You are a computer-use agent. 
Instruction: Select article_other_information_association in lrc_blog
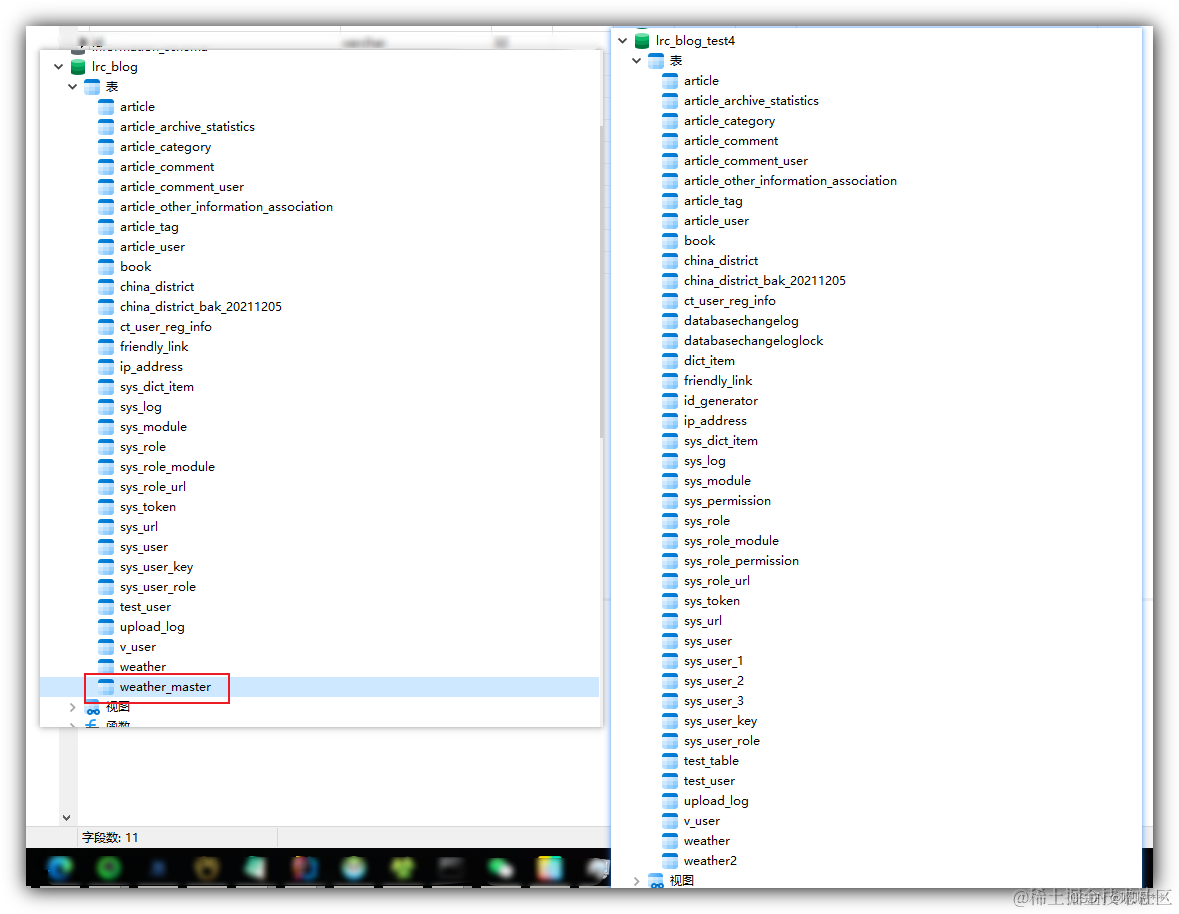click(226, 207)
